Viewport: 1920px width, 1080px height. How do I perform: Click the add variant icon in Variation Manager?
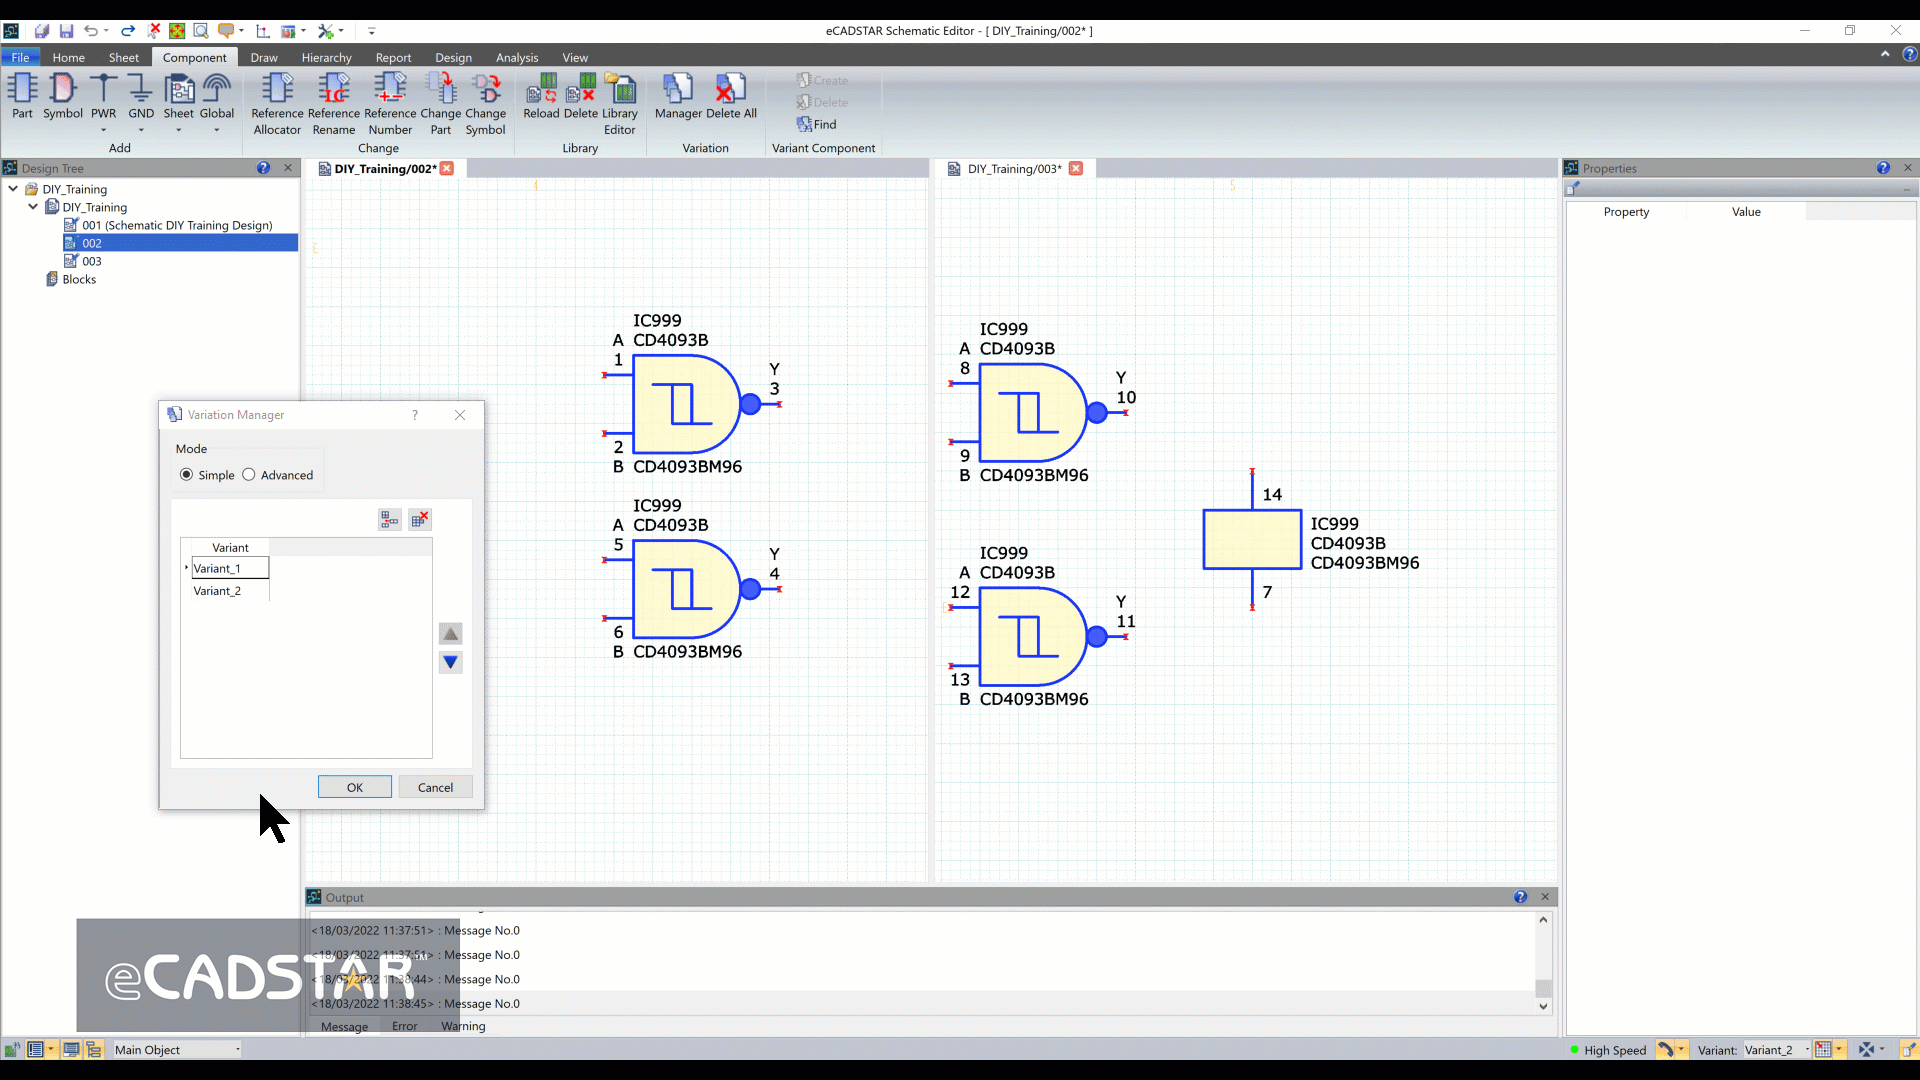click(x=390, y=519)
